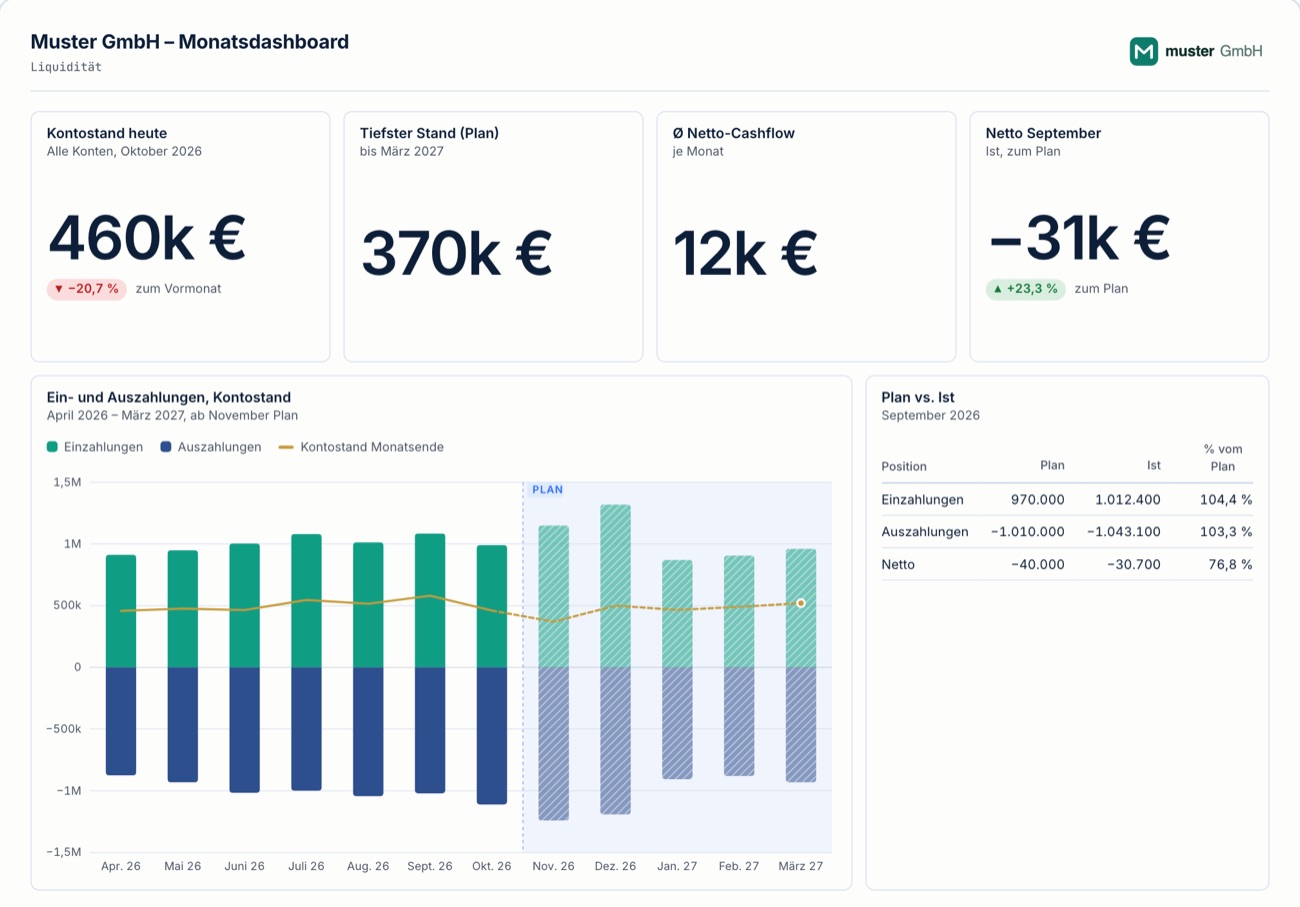Click the Ein- und Auszahlungen, Kontostand title

[169, 397]
